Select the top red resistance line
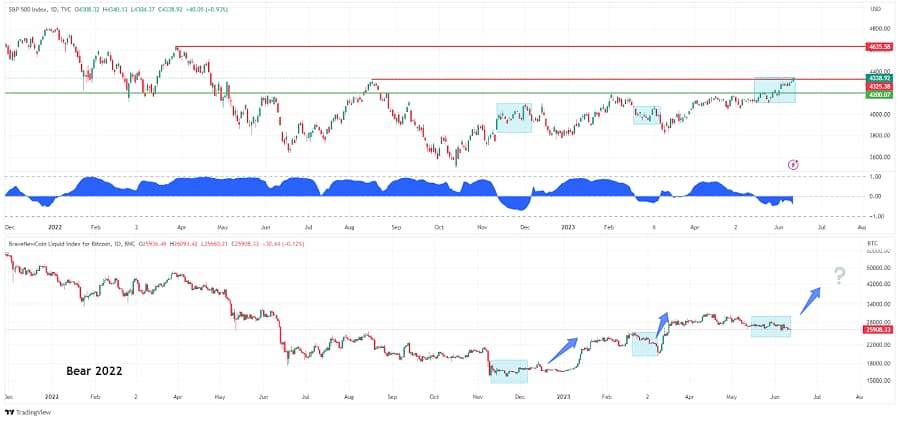Screen dimensions: 900x421 (x=519, y=47)
